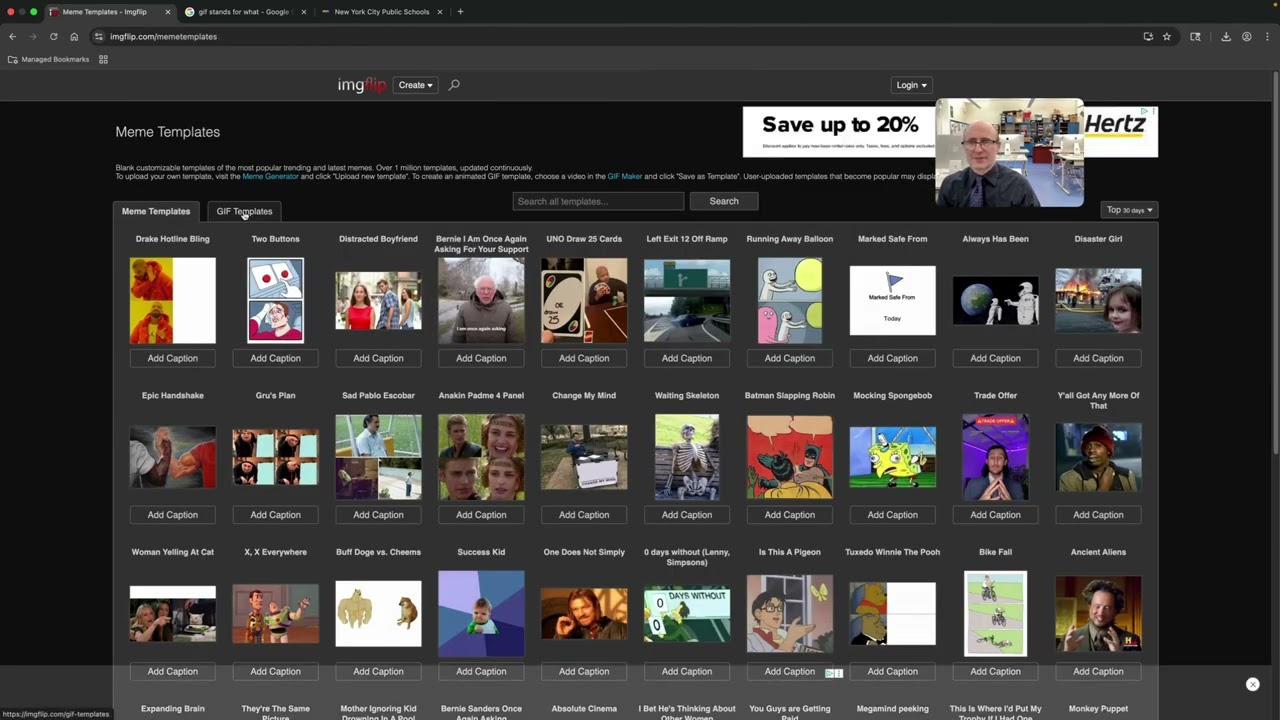Switch to the GIF Templates tab
This screenshot has width=1280, height=720.
tap(244, 211)
